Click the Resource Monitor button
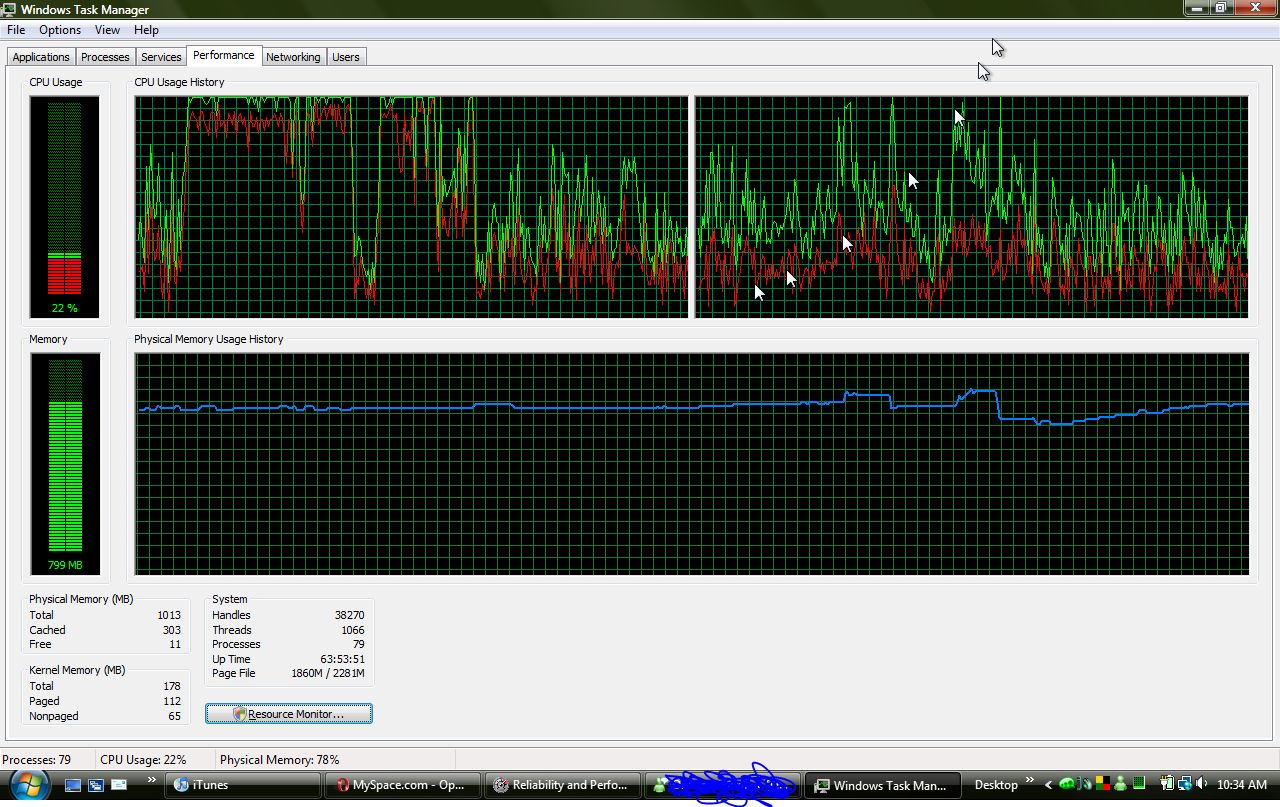The height and width of the screenshot is (807, 1280). (289, 714)
